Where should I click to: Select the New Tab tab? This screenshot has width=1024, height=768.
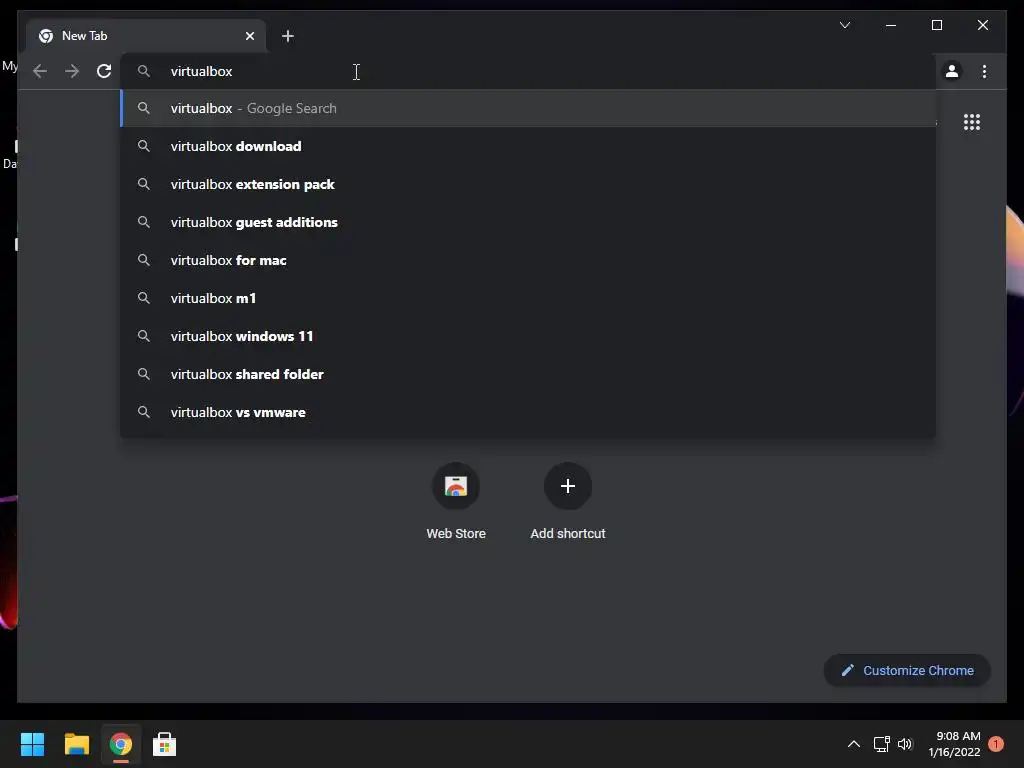(x=146, y=36)
